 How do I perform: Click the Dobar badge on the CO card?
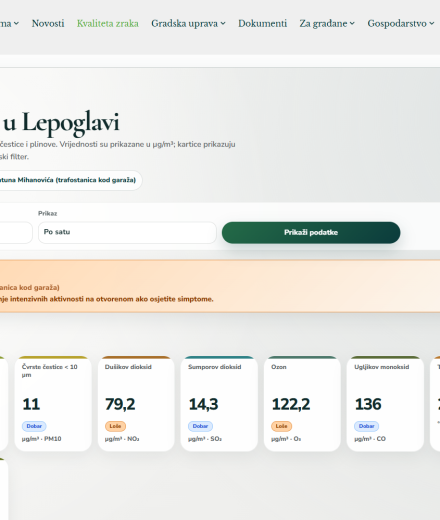367,426
